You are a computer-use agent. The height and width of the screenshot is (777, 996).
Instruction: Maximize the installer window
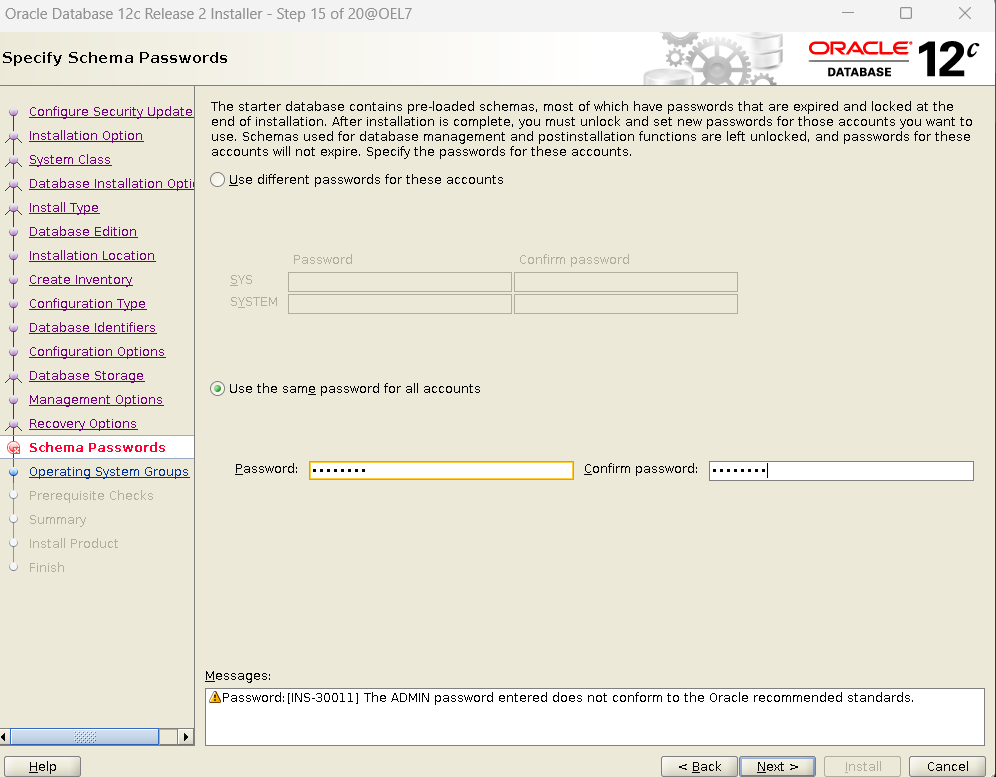pos(906,13)
